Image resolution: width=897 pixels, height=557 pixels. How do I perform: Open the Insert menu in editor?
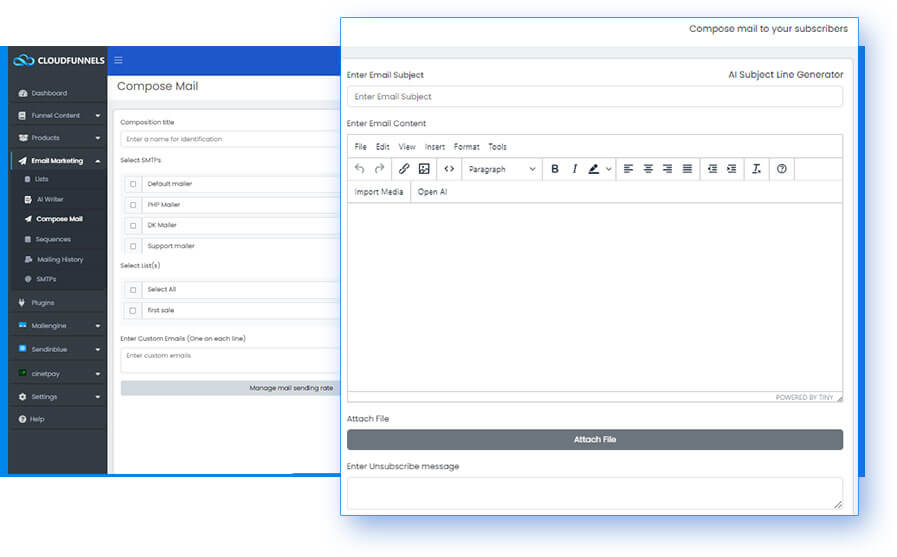coord(435,147)
